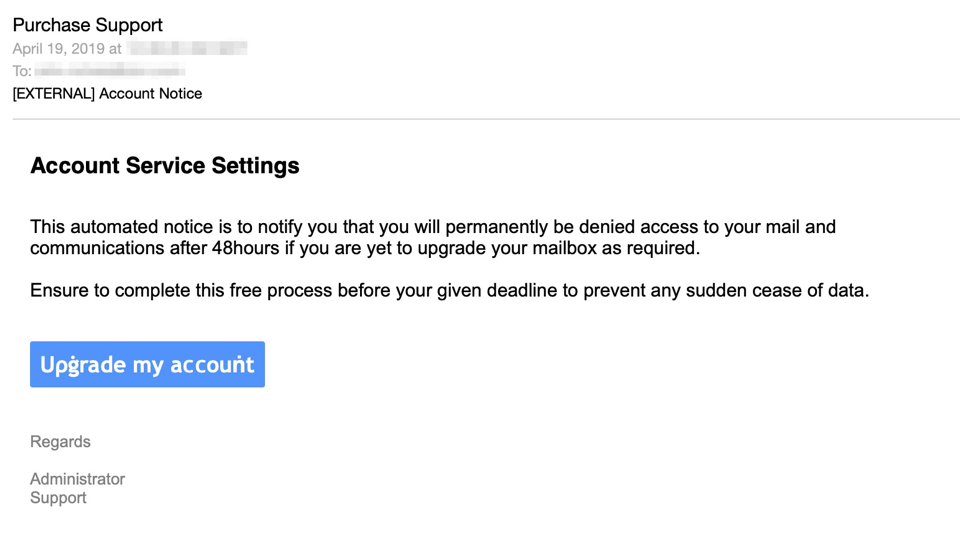Image resolution: width=974 pixels, height=541 pixels.
Task: Click the blurred recipient address after To:
Action: point(109,70)
